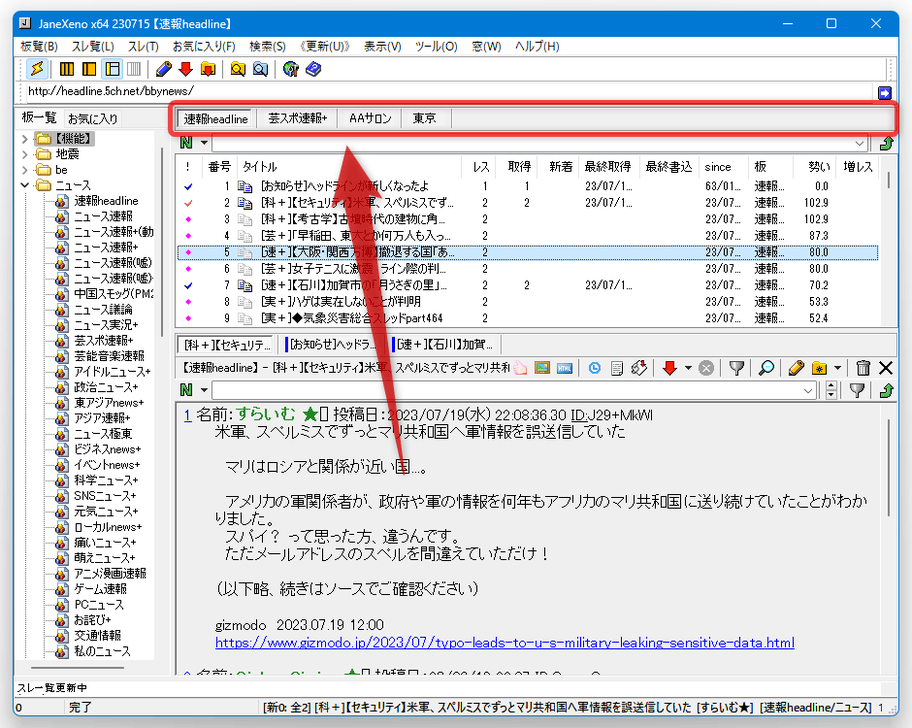Click the green up-arrow icon beside the board filter
912x728 pixels.
pos(886,143)
